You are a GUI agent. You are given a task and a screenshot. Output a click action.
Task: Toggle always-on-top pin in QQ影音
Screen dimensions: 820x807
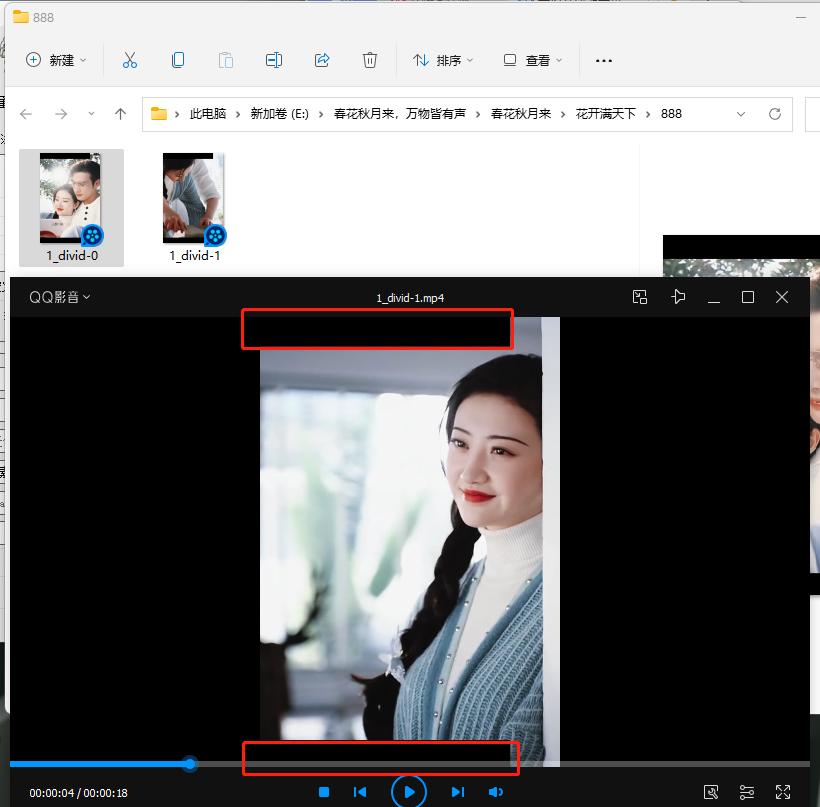coord(678,297)
